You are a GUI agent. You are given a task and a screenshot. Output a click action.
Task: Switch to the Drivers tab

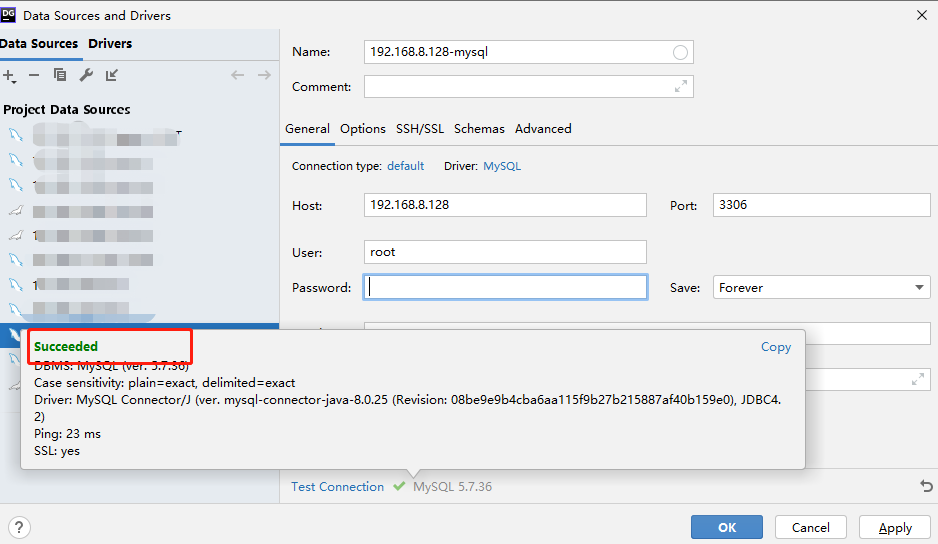(110, 44)
